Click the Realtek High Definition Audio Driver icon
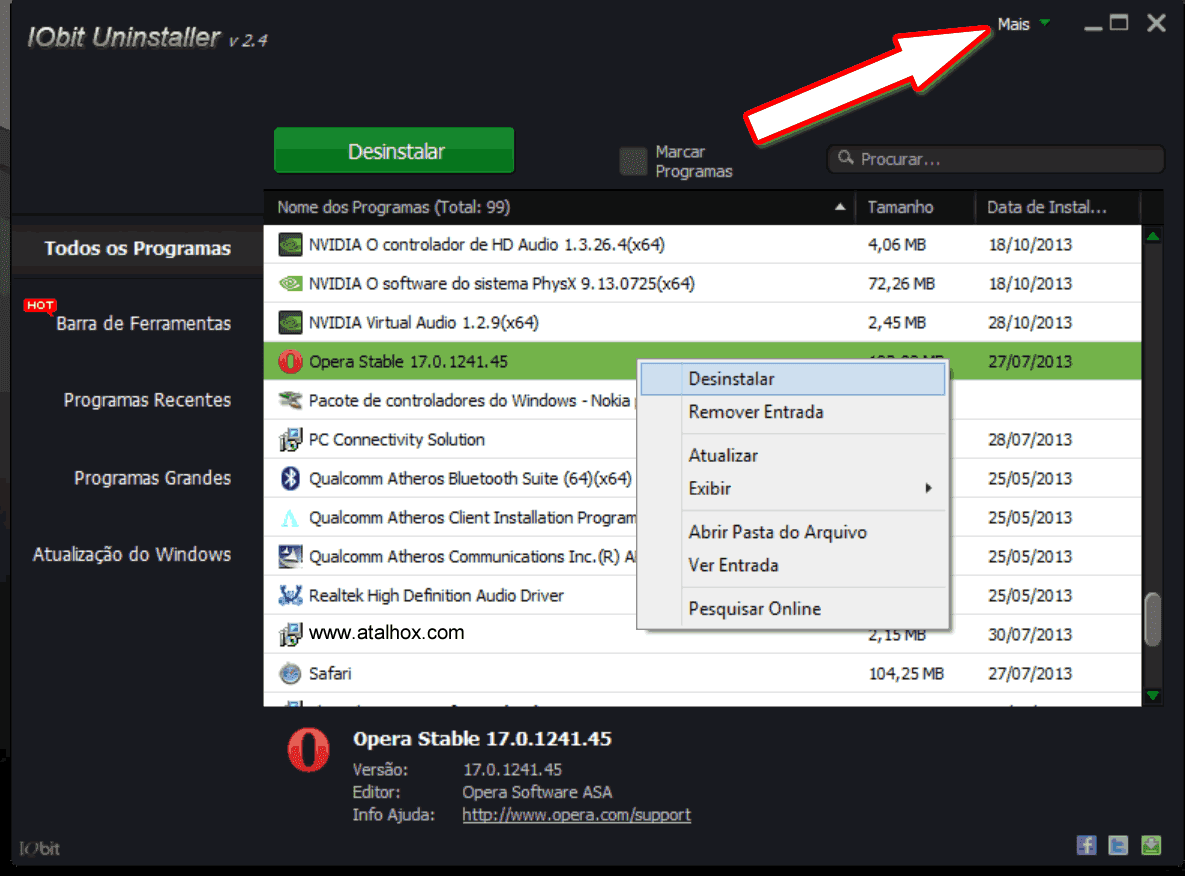 (289, 595)
